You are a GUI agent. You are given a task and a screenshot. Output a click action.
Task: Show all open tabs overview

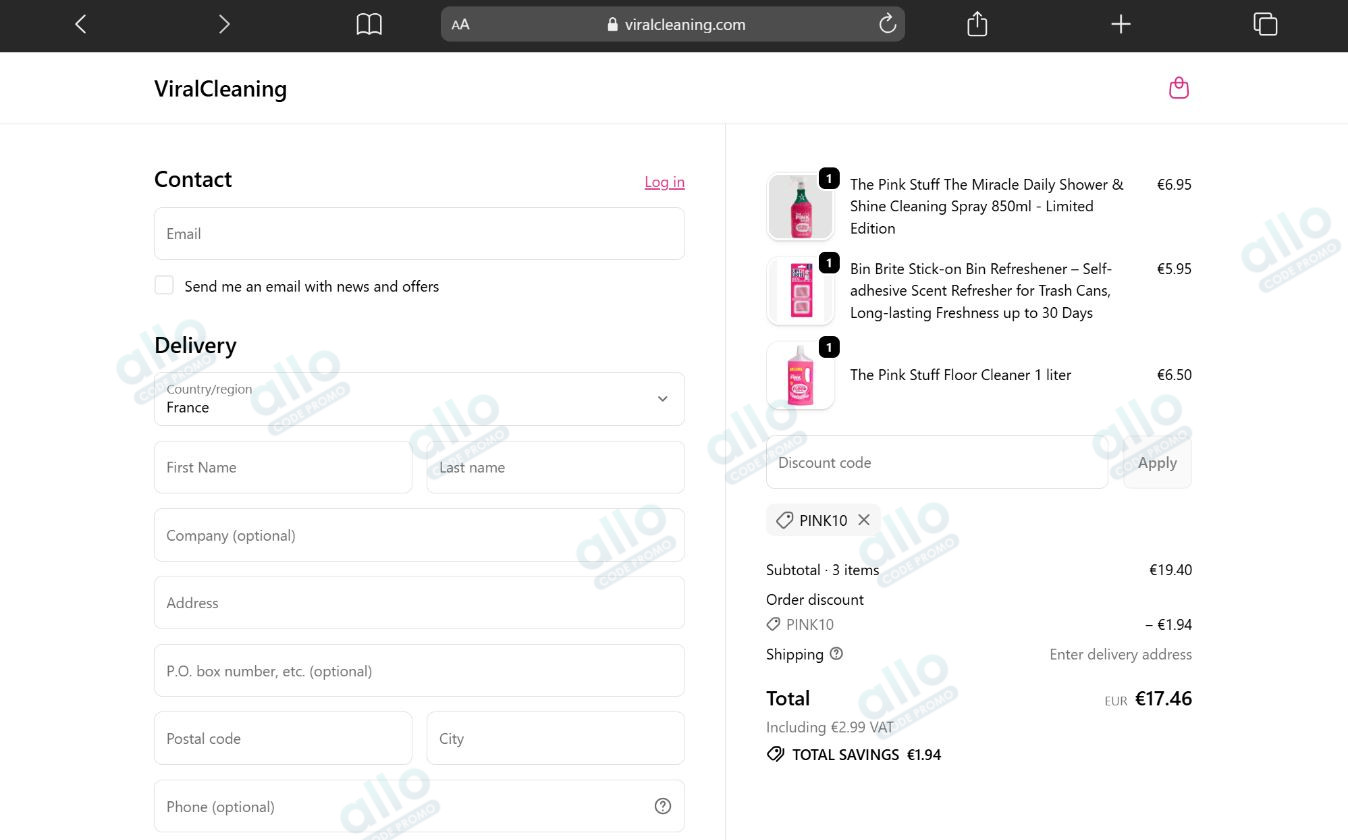pyautogui.click(x=1265, y=24)
